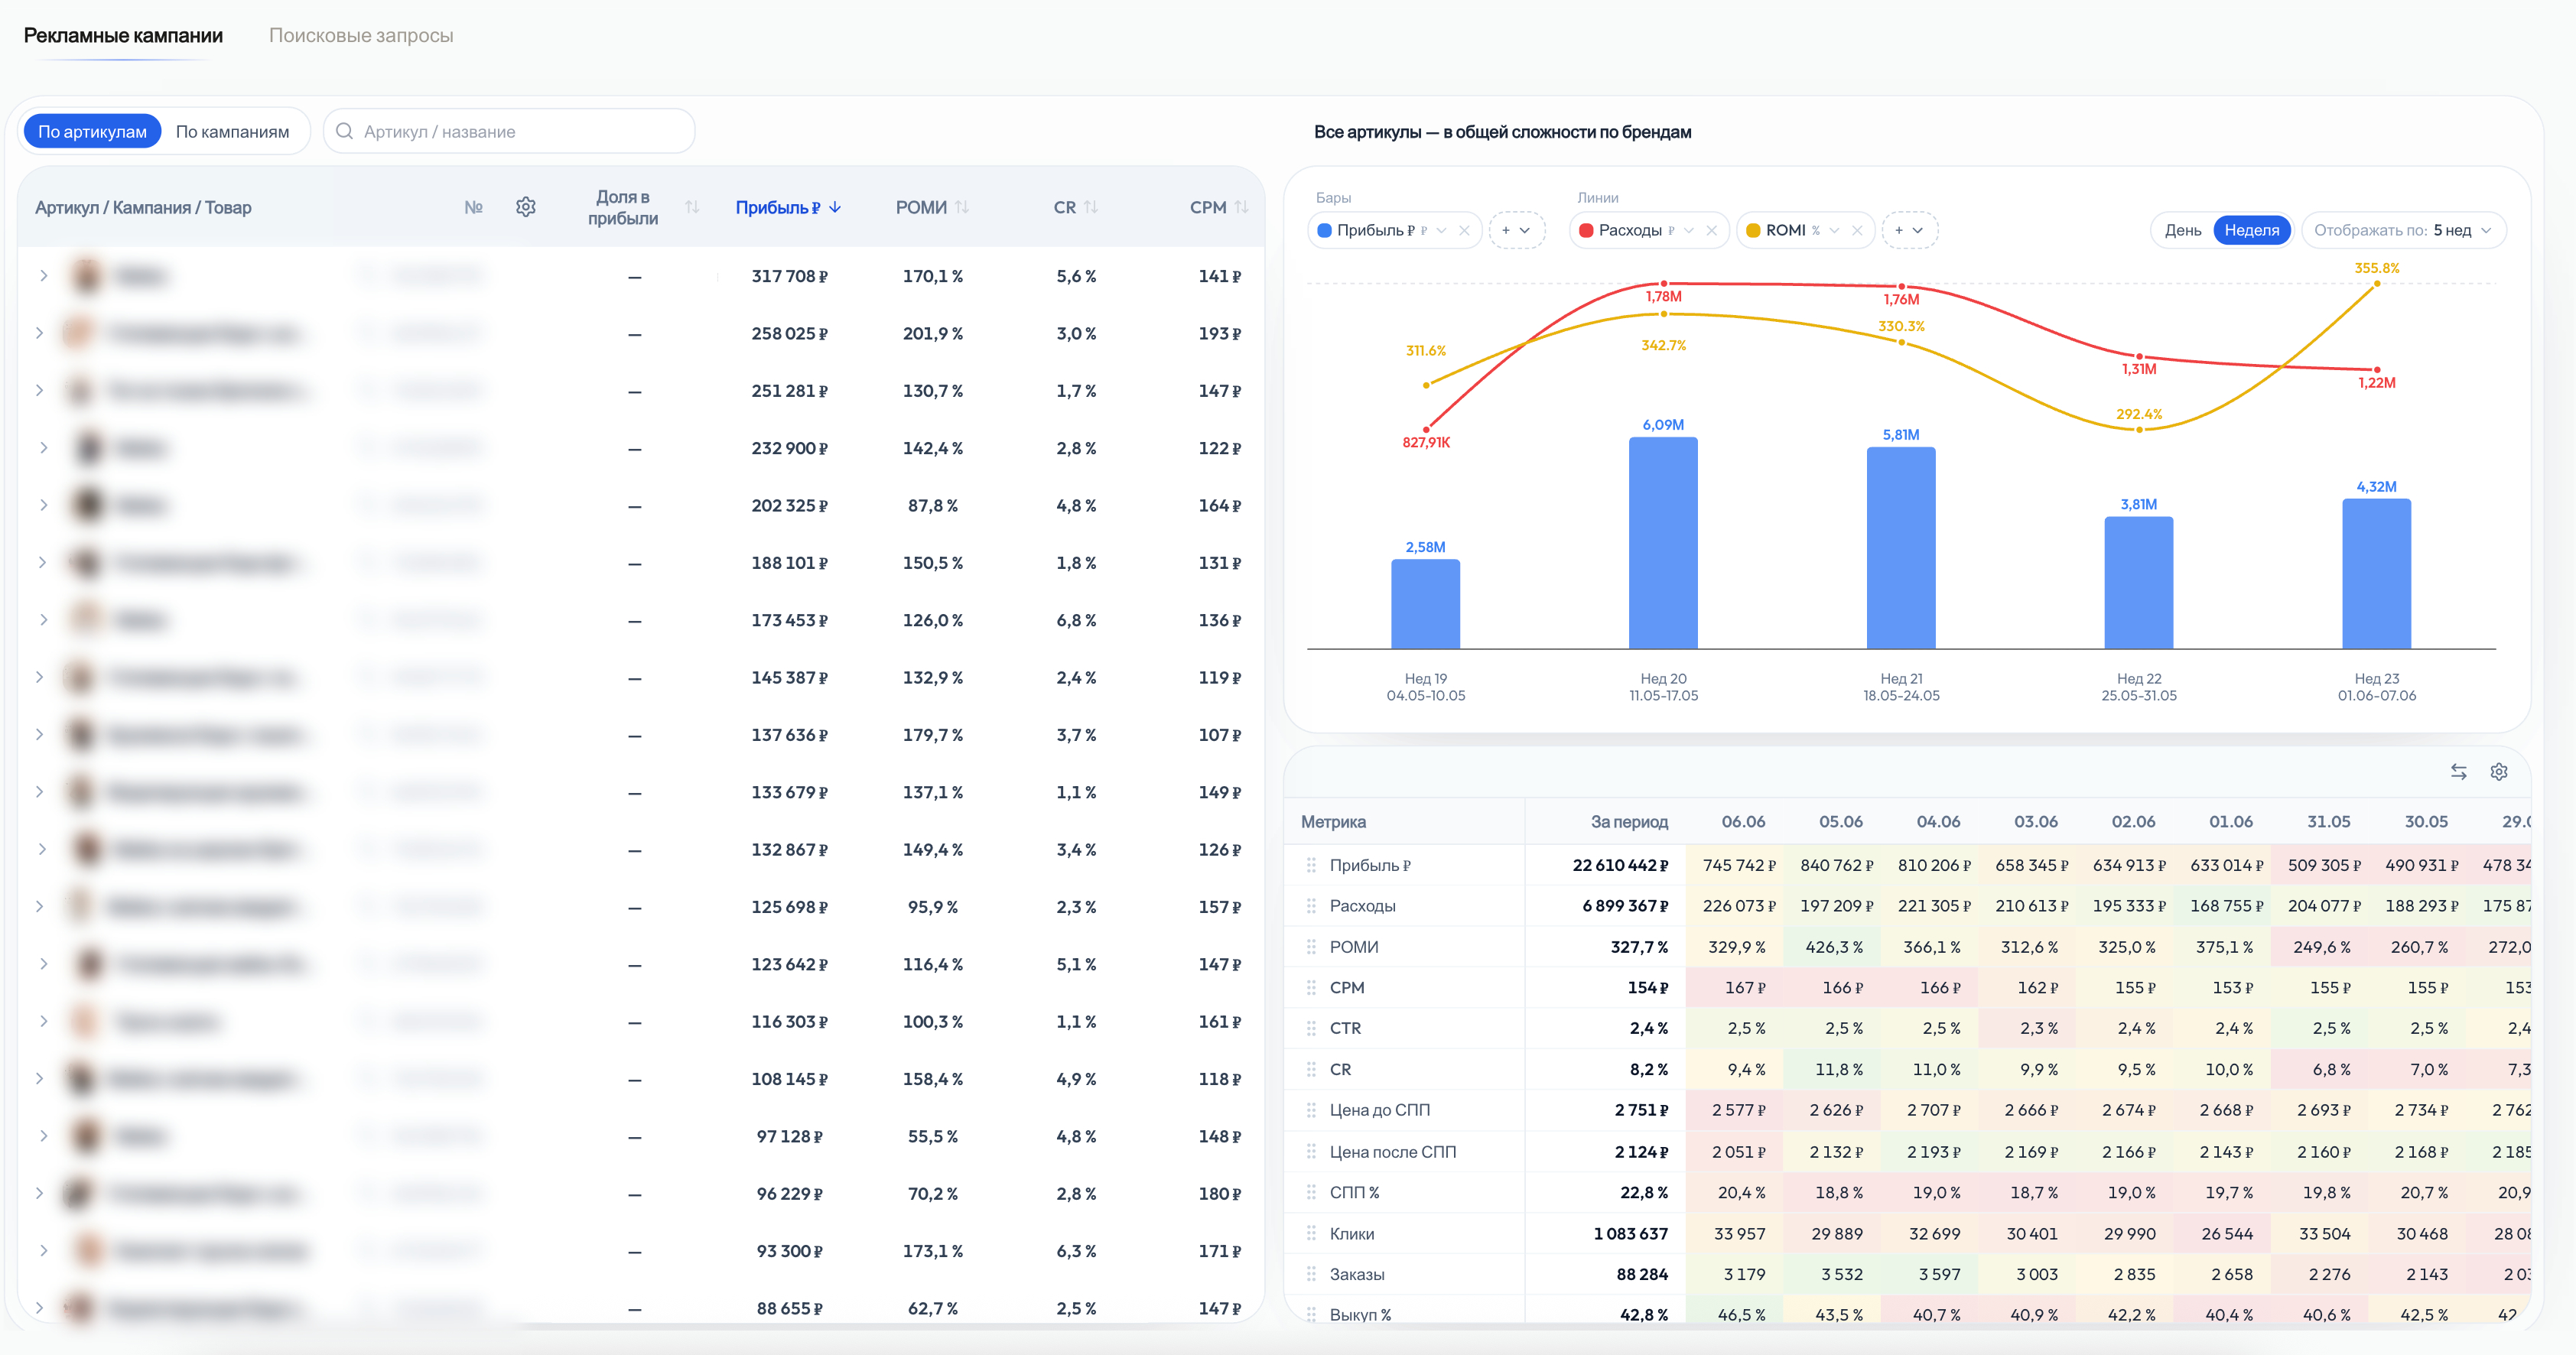Click the metrics table settings gear
2576x1355 pixels.
[x=2499, y=772]
